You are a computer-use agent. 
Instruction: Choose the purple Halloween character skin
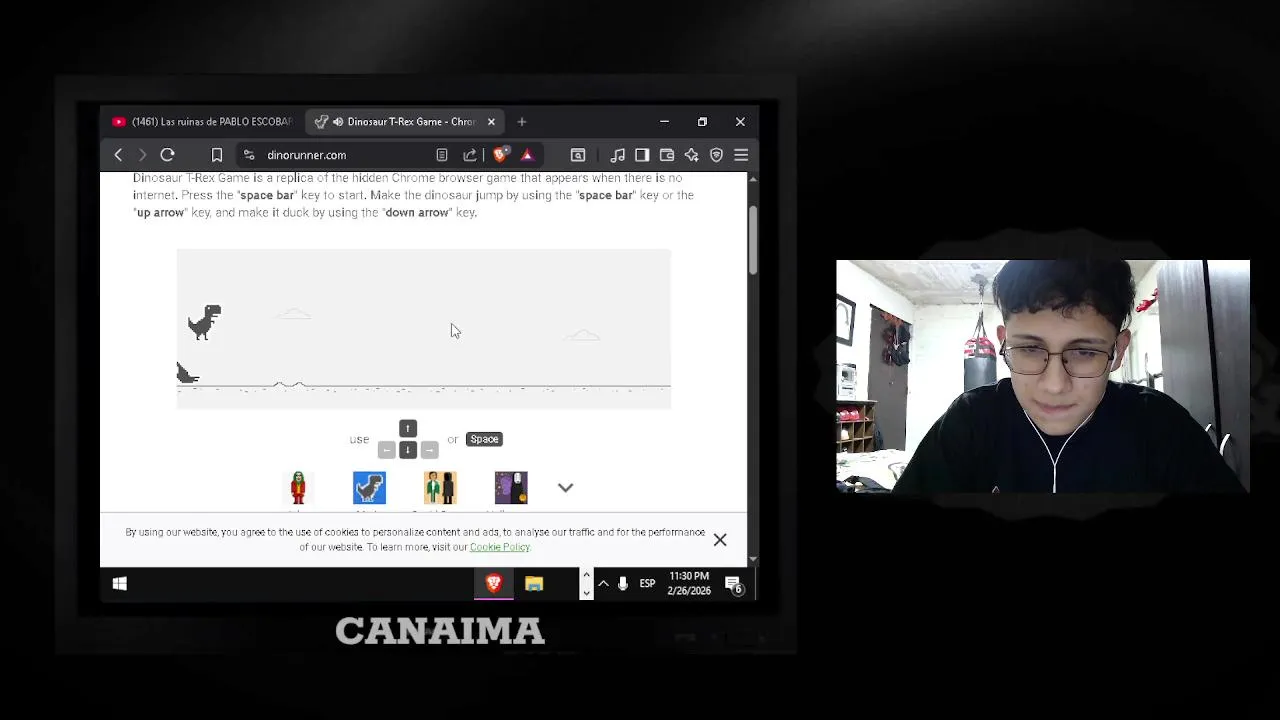pyautogui.click(x=511, y=488)
